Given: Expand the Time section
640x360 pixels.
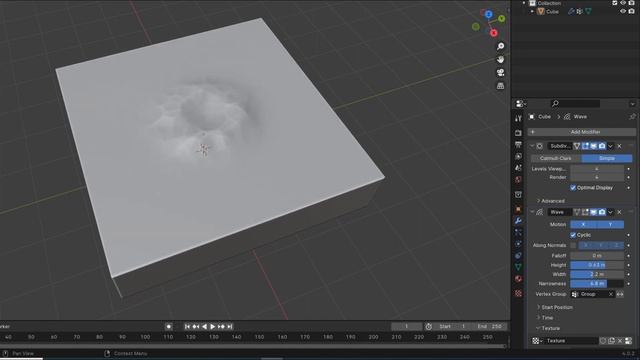Looking at the screenshot, I should (544, 318).
